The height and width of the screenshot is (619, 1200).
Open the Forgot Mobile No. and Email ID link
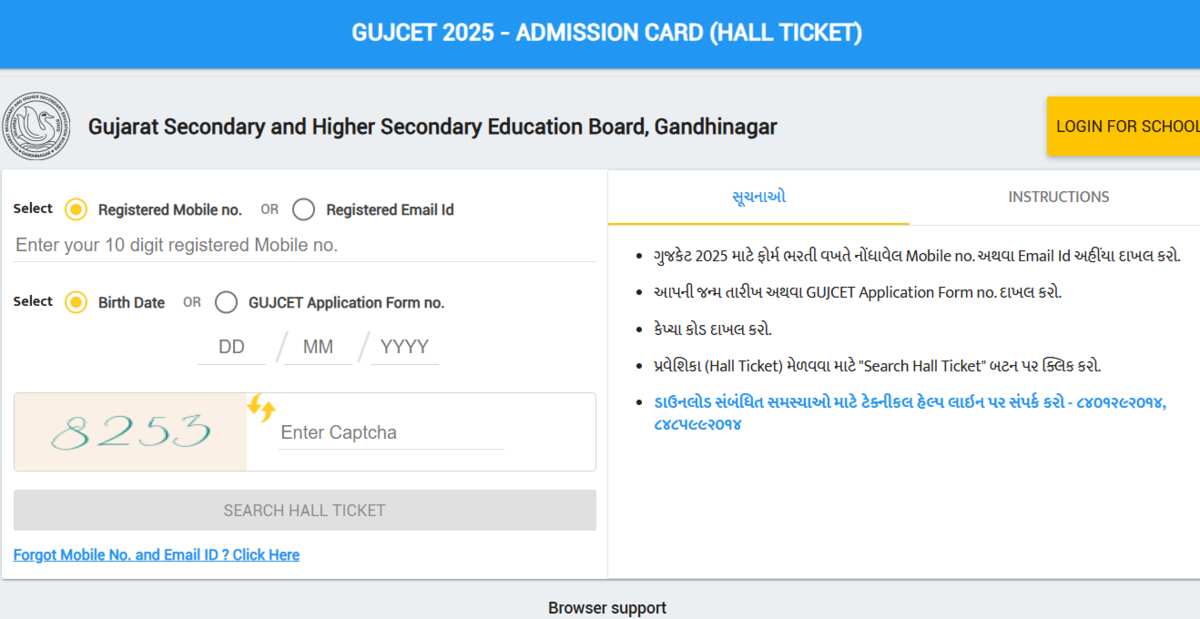tap(156, 555)
